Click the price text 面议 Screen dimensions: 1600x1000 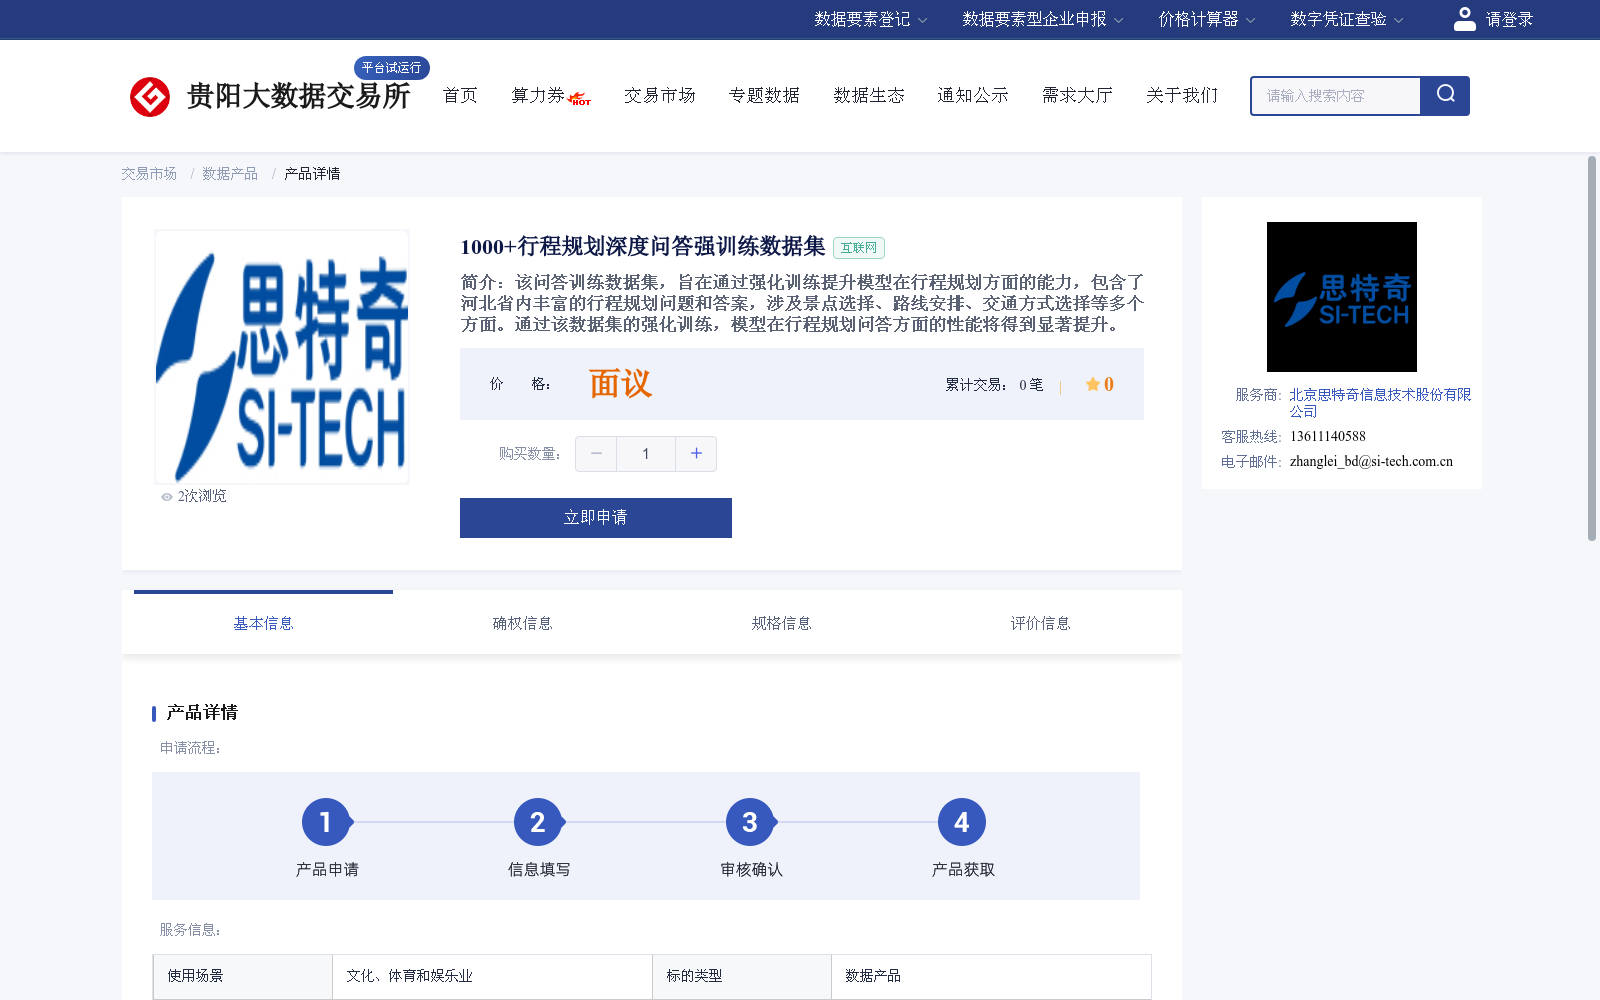(x=620, y=384)
